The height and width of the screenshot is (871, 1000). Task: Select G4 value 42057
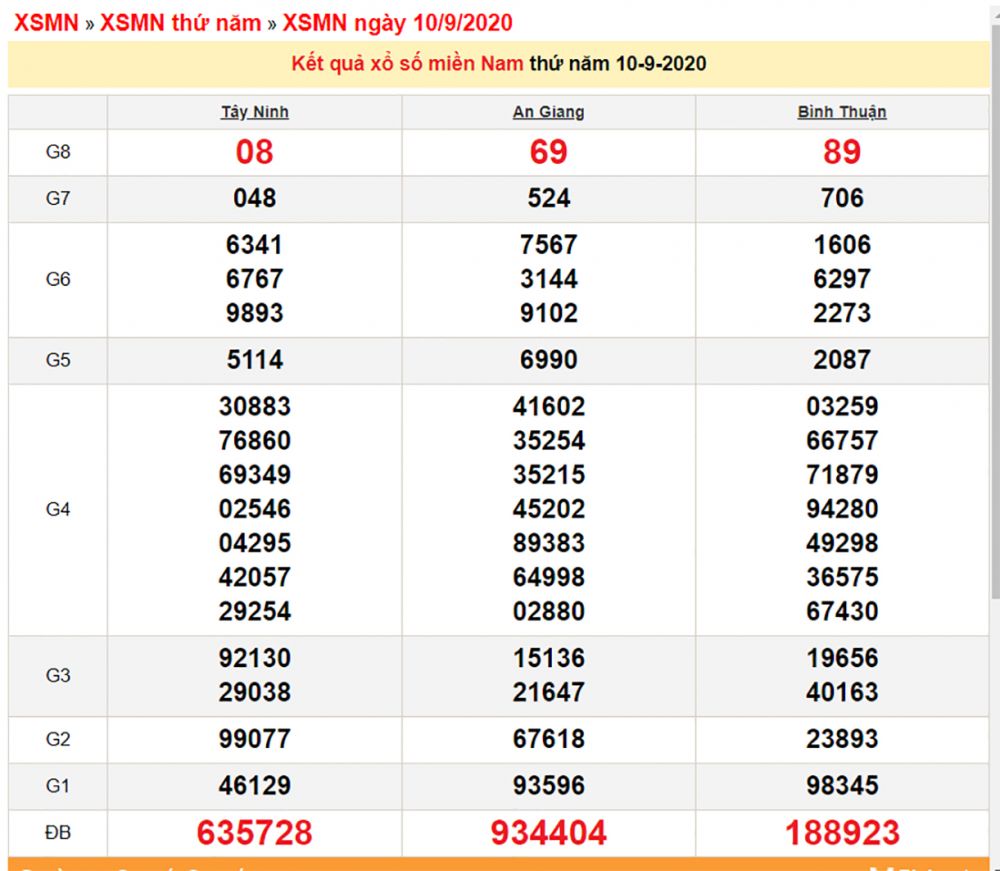[x=254, y=578]
